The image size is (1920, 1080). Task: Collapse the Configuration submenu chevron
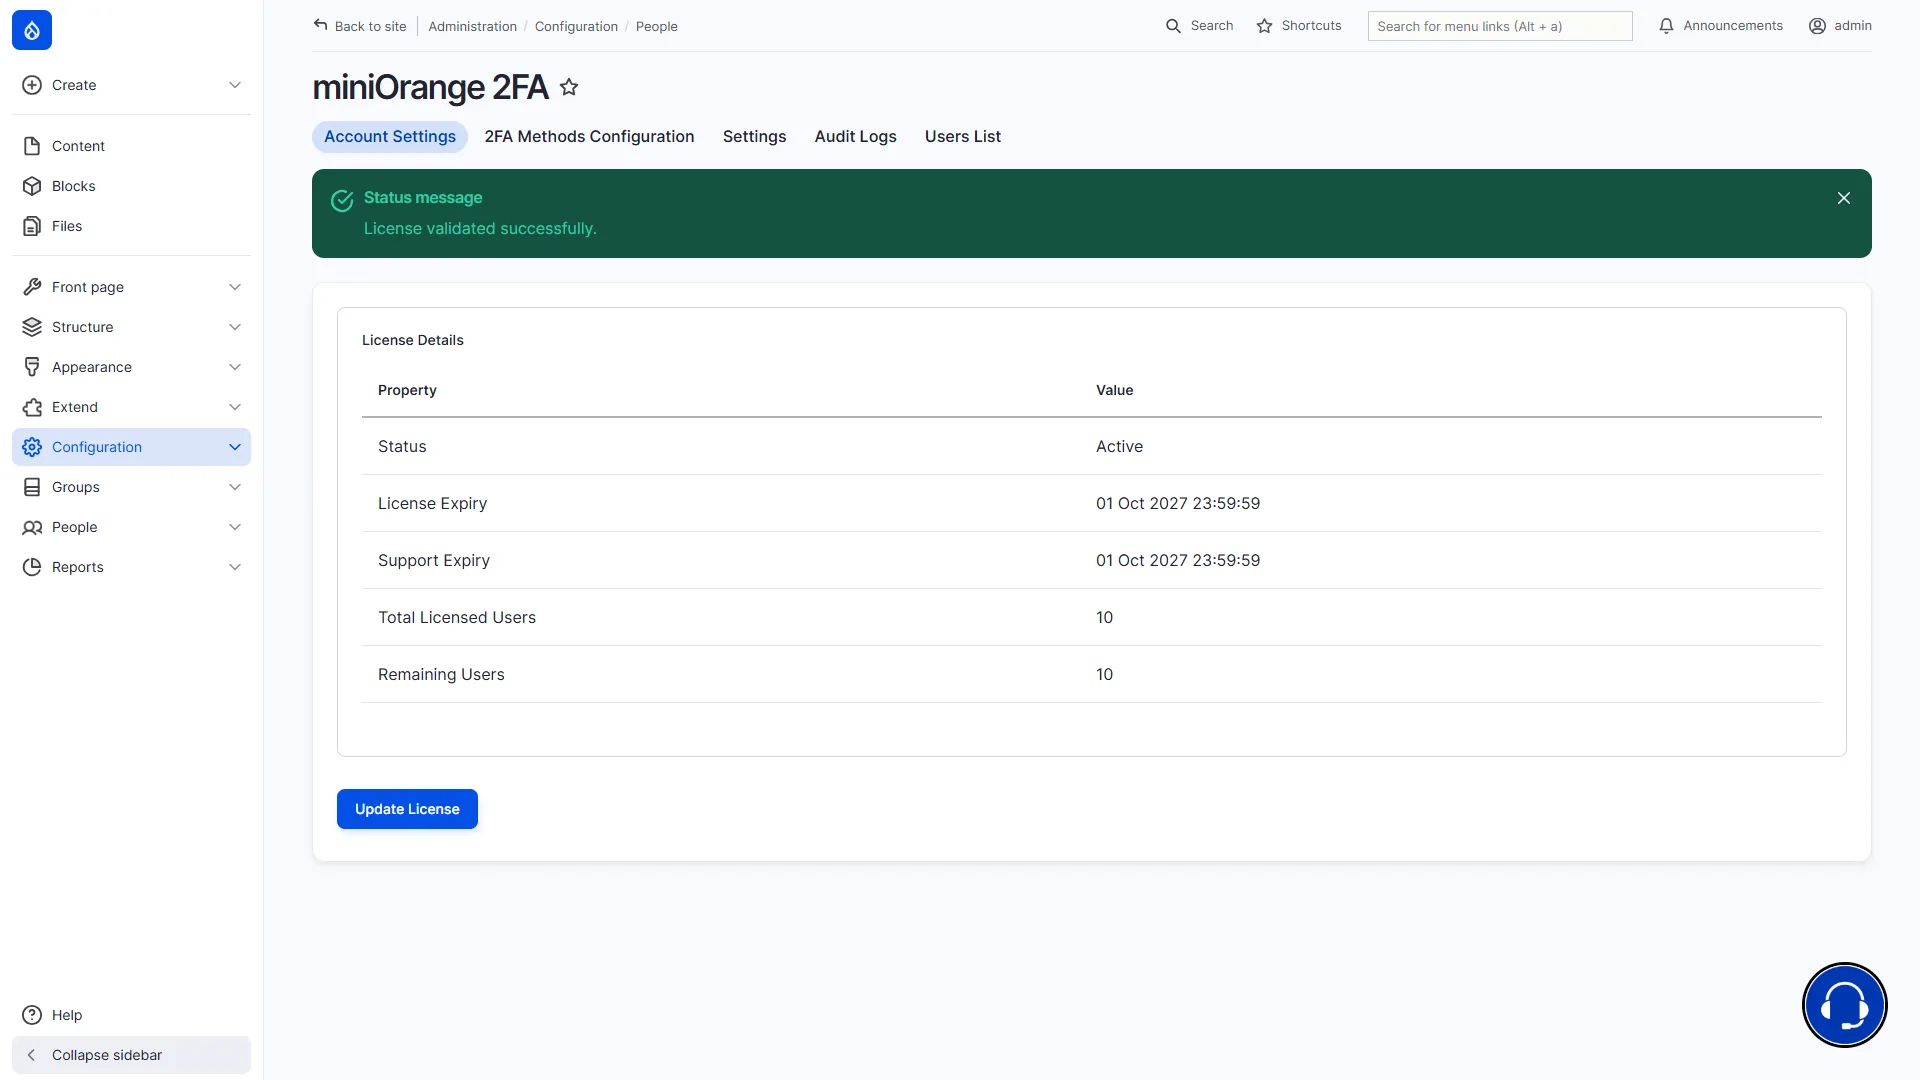click(x=235, y=447)
